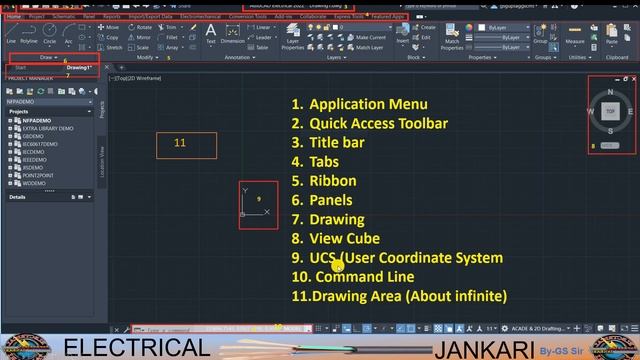This screenshot has height=360, width=640.
Task: Activate the Mirror tool
Action: [139, 37]
